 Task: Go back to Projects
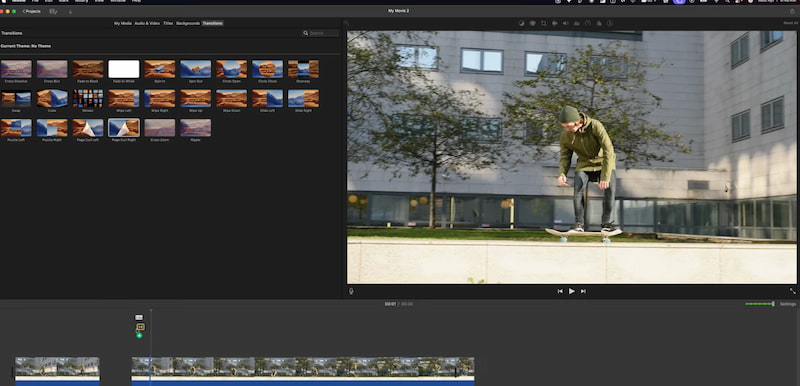tap(31, 11)
